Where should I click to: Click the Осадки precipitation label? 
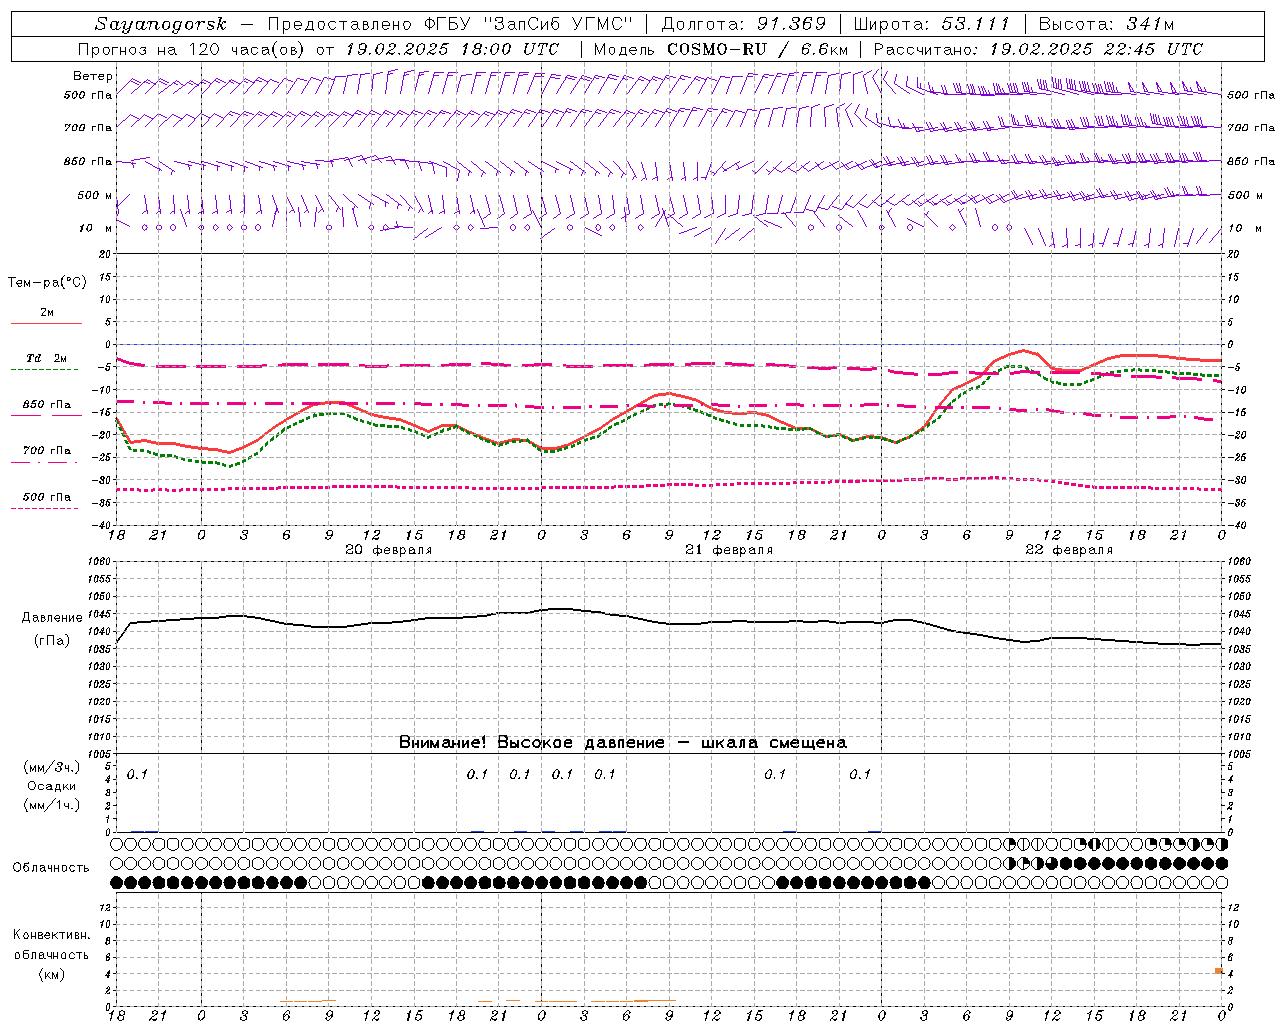[x=52, y=786]
